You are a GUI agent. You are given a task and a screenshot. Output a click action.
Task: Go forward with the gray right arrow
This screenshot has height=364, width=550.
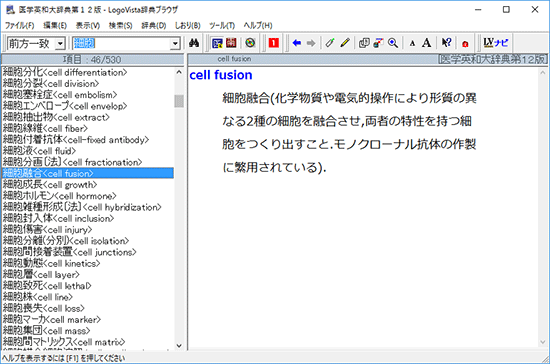311,43
